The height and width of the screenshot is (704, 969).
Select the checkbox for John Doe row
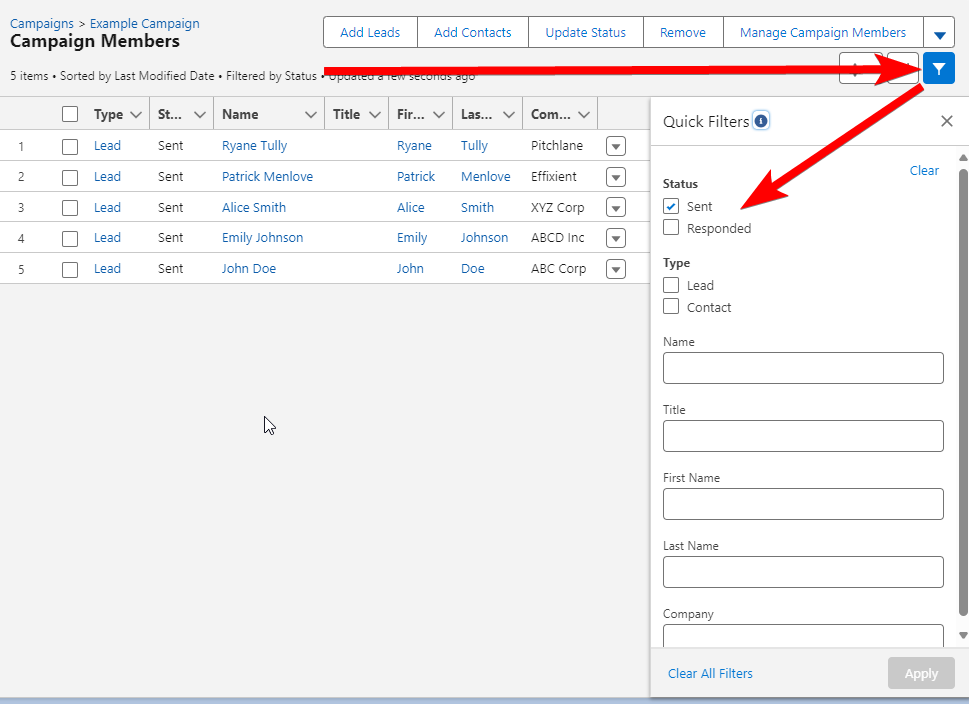[70, 269]
